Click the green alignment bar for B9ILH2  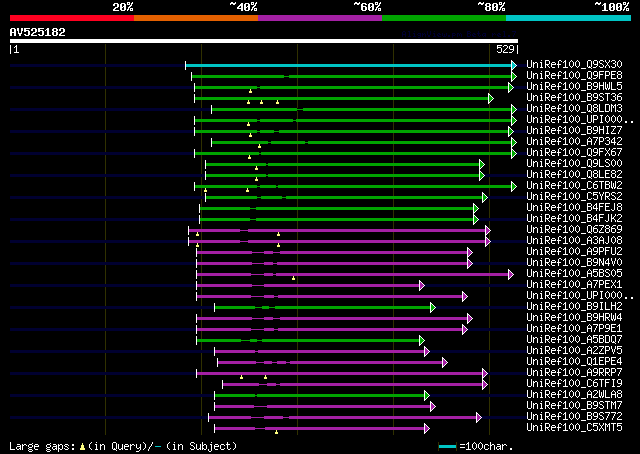325,308
